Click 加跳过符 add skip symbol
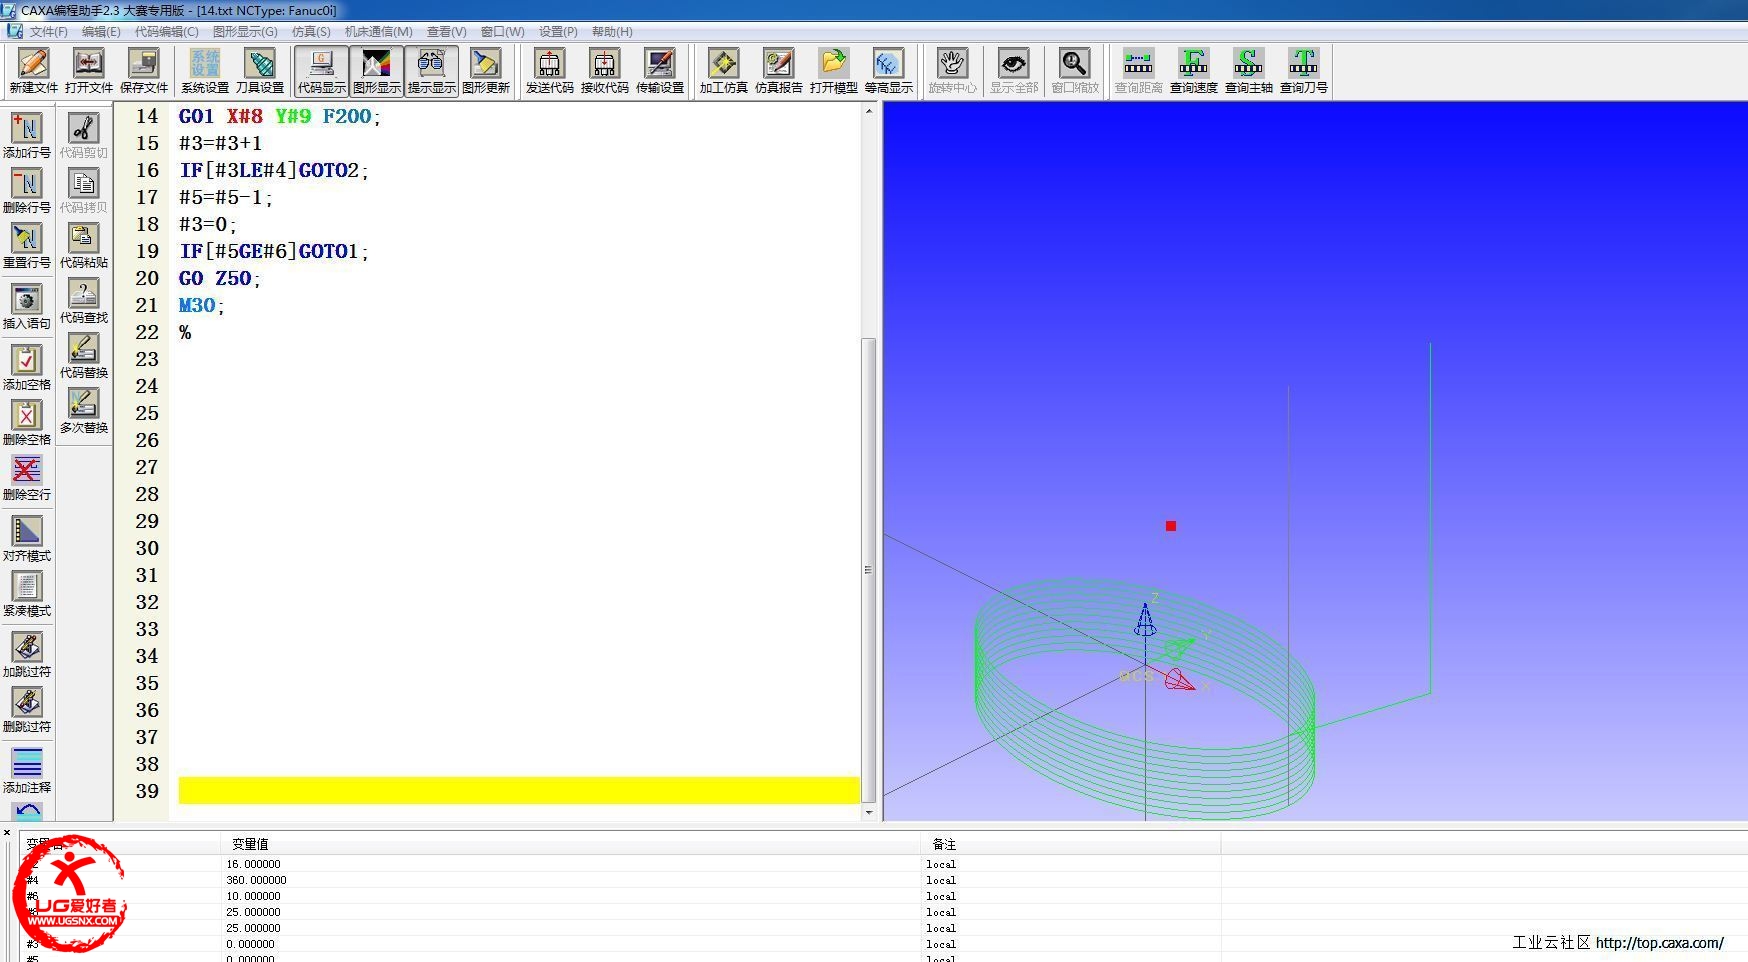Image resolution: width=1748 pixels, height=962 pixels. pyautogui.click(x=27, y=655)
